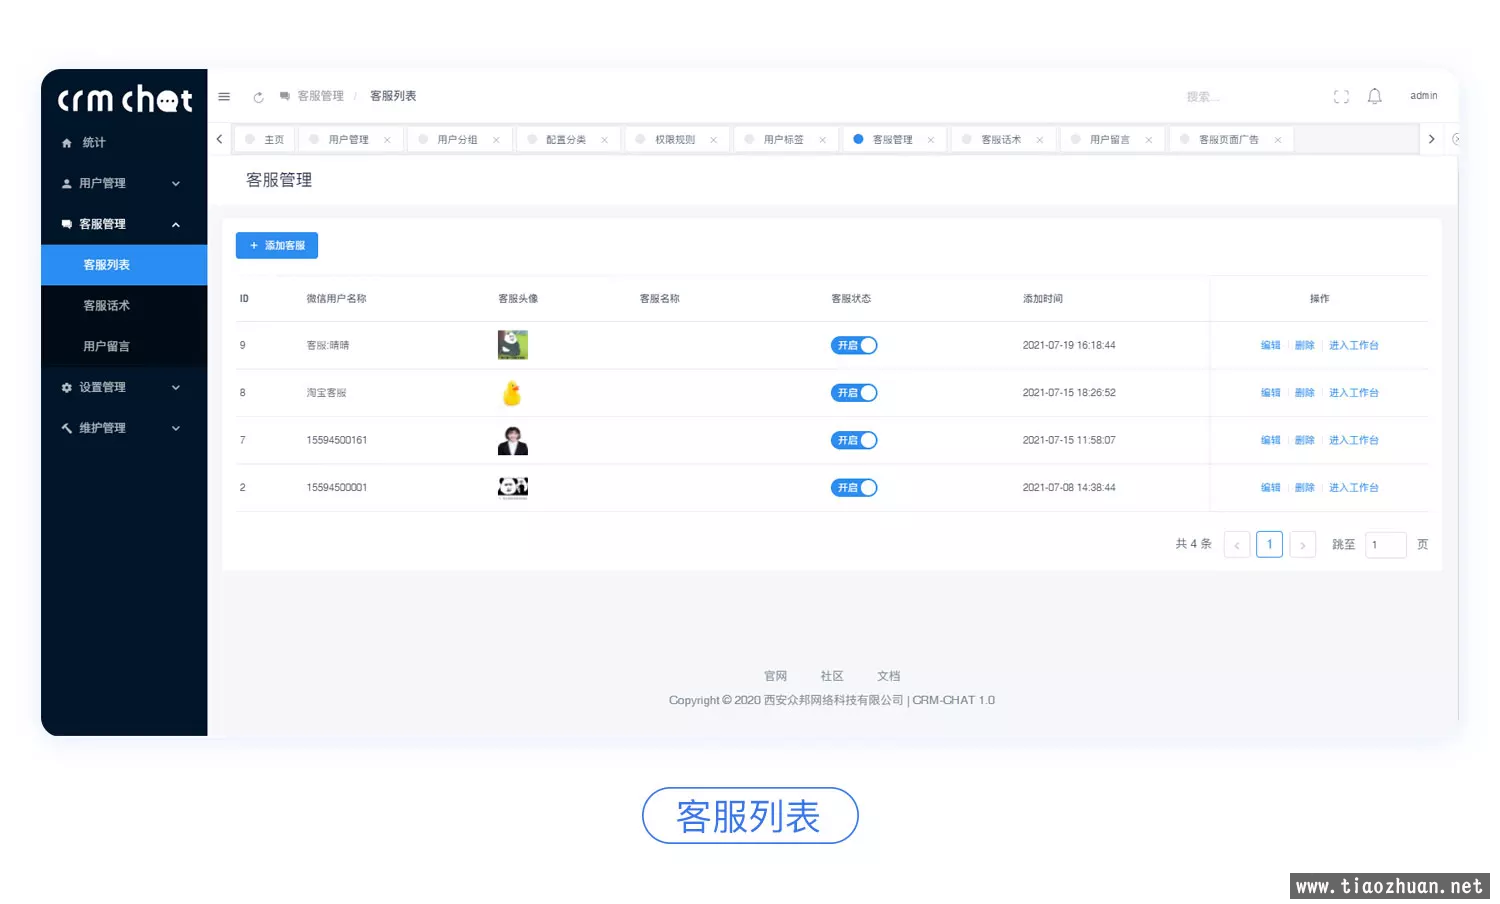This screenshot has width=1500, height=904.
Task: Go to next page arrow
Action: [x=1302, y=545]
